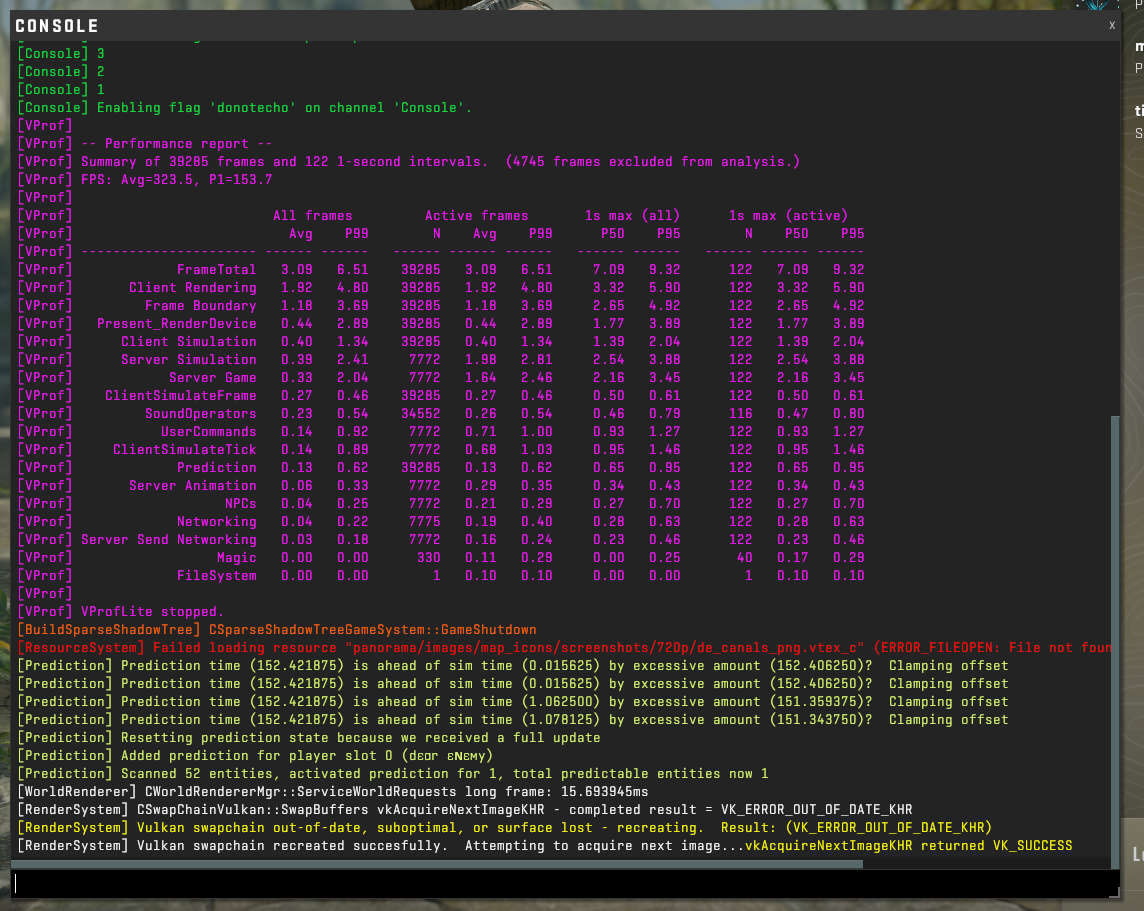Click the Prediction row label in VProf table
1144x911 pixels.
[216, 468]
